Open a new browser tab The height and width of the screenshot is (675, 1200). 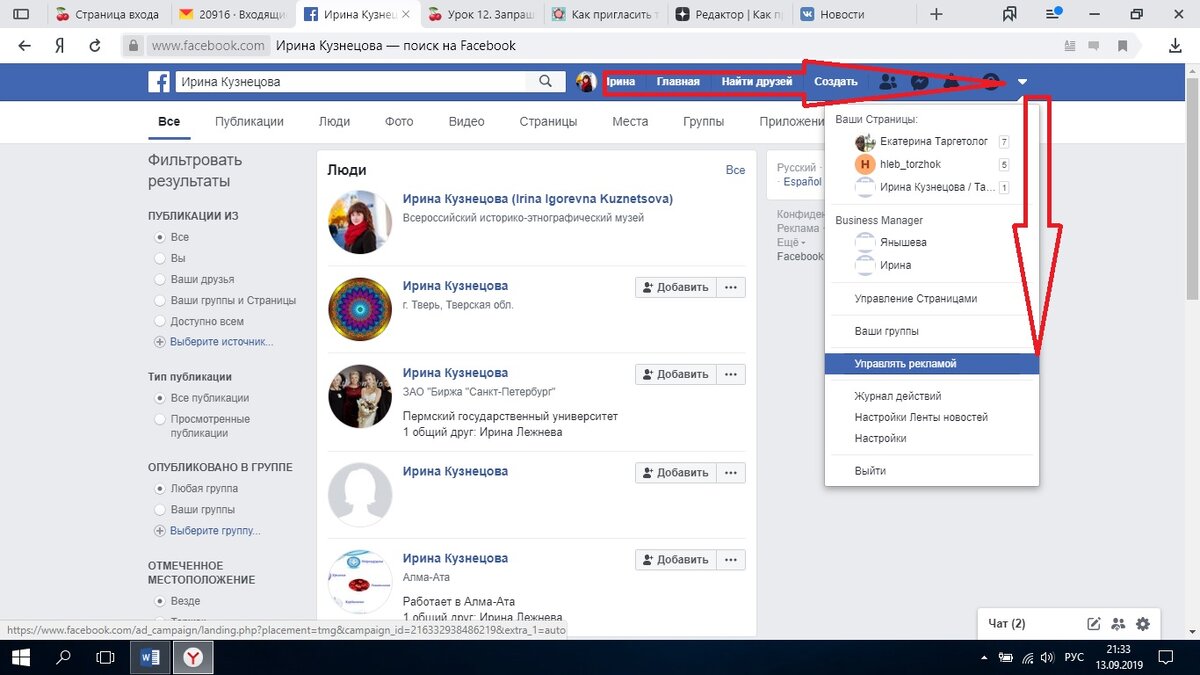coord(936,15)
